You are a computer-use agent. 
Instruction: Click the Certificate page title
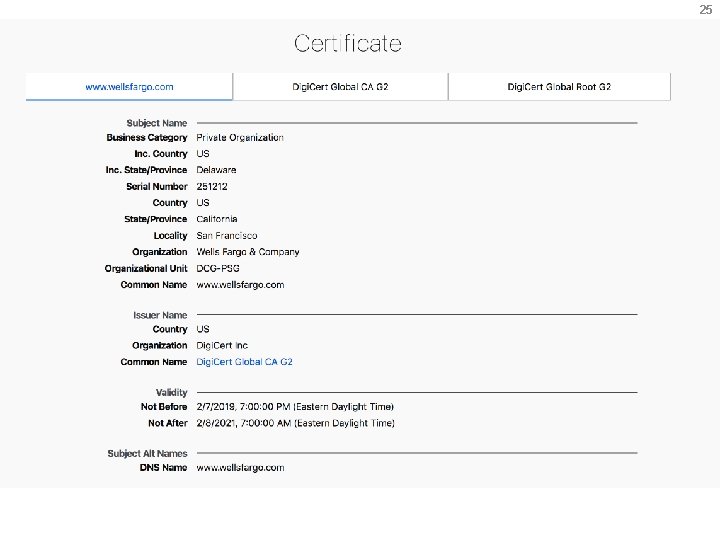(x=348, y=44)
